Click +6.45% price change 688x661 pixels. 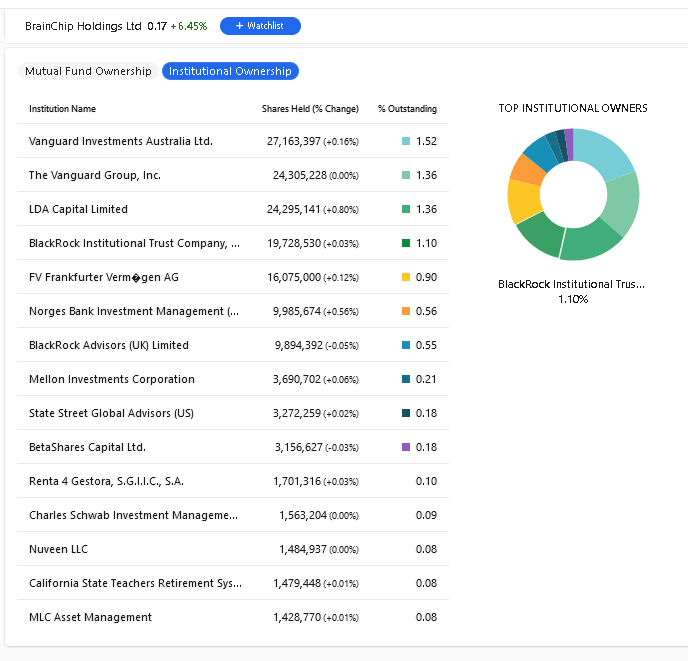pyautogui.click(x=189, y=26)
